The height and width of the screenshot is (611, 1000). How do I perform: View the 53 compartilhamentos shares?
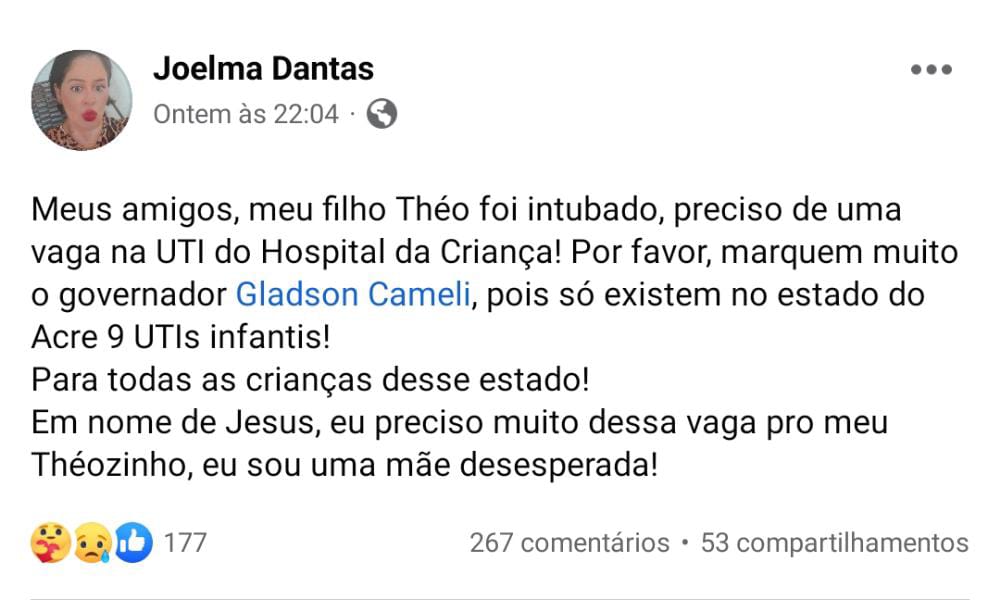[x=835, y=543]
